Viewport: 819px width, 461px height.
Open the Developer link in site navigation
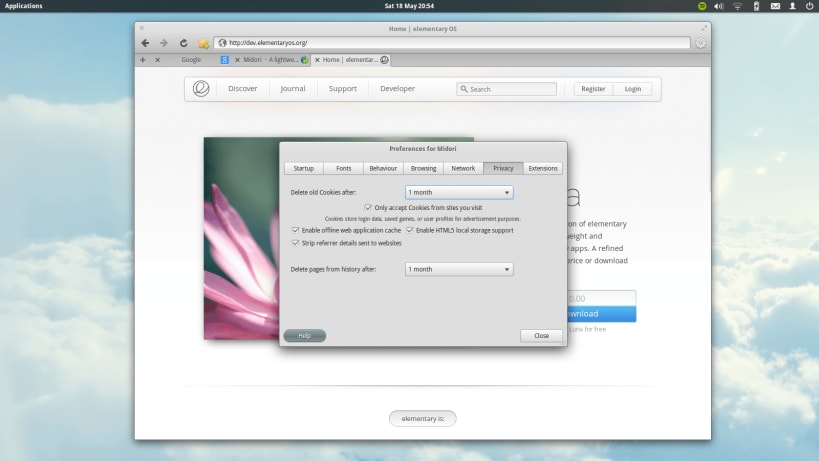pyautogui.click(x=397, y=89)
